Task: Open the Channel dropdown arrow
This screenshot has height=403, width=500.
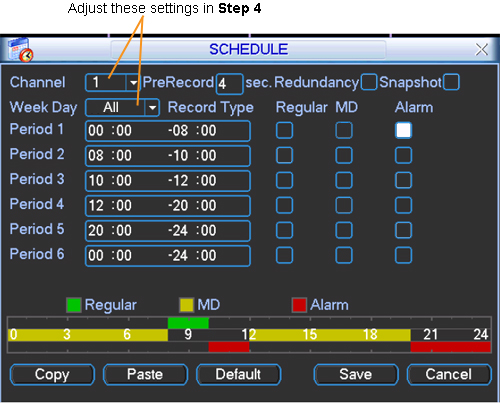Action: pyautogui.click(x=133, y=82)
